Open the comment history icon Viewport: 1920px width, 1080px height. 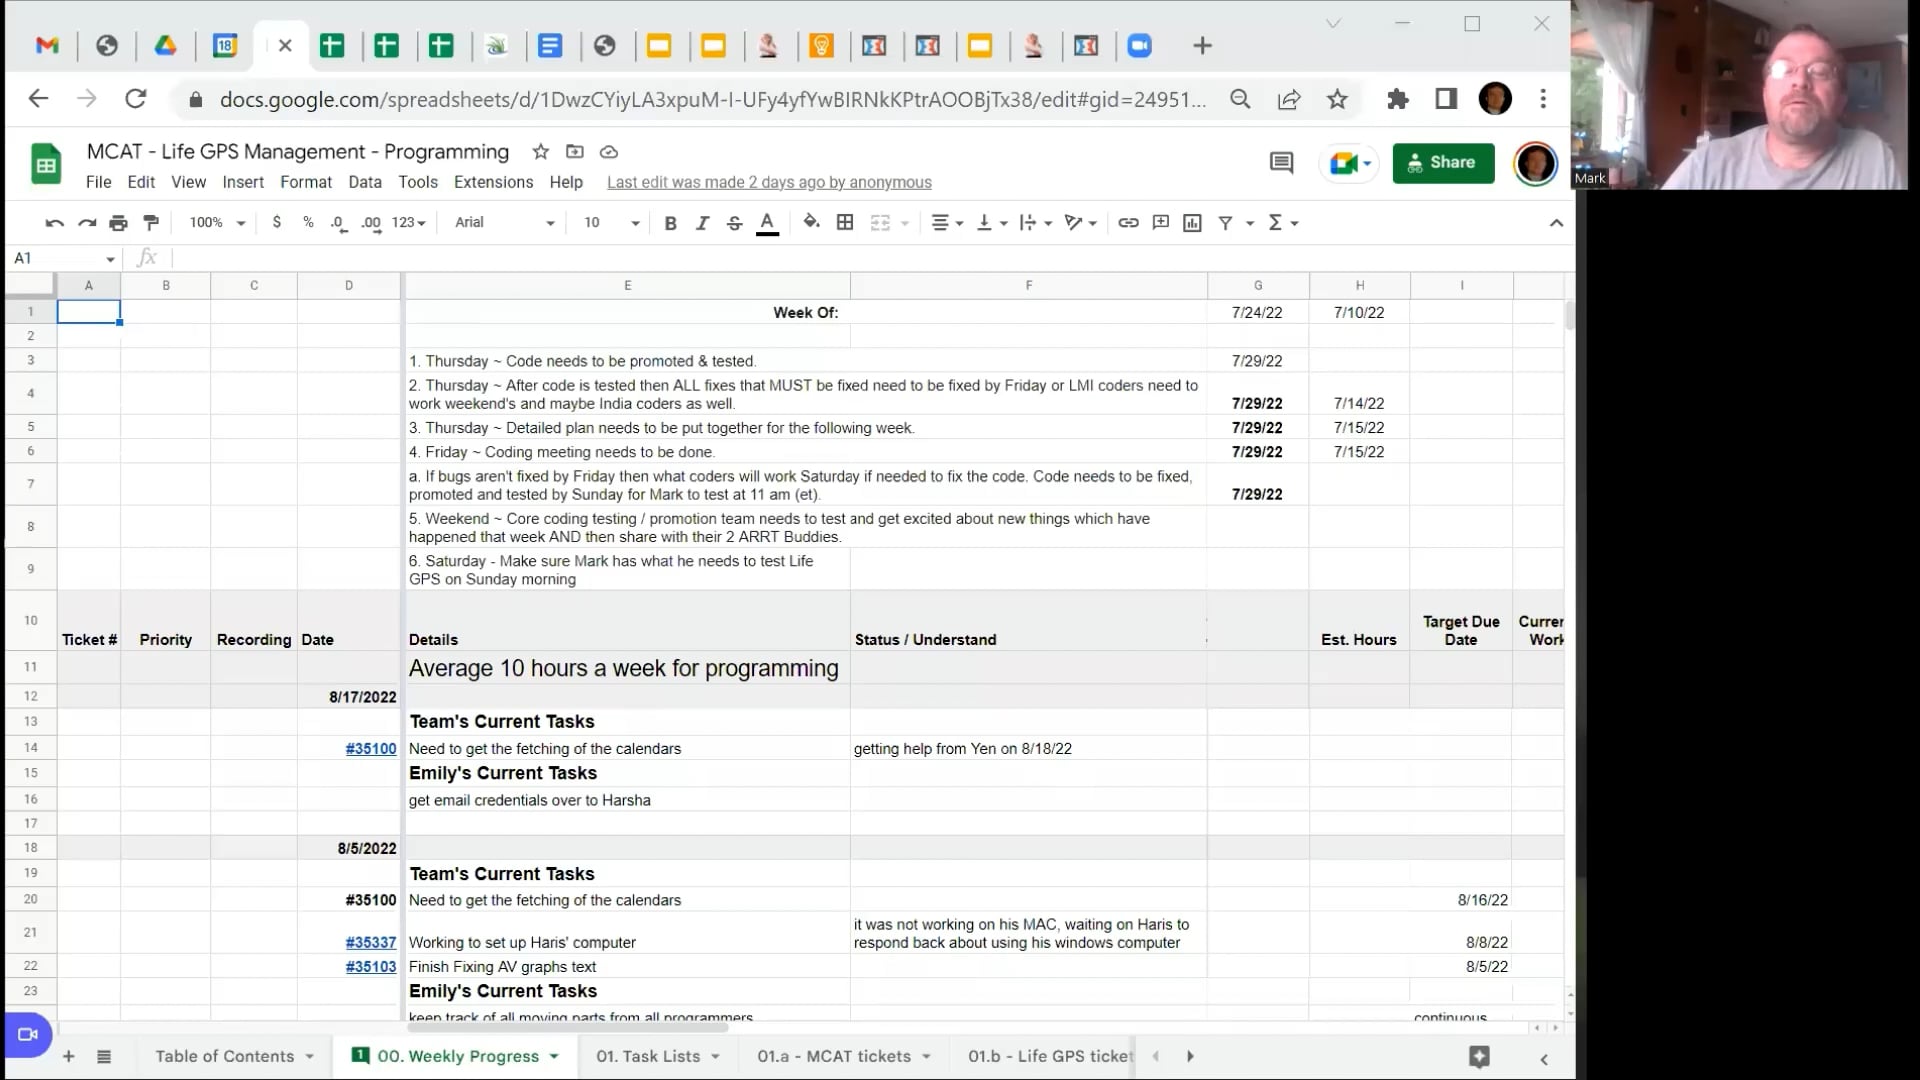(1281, 162)
